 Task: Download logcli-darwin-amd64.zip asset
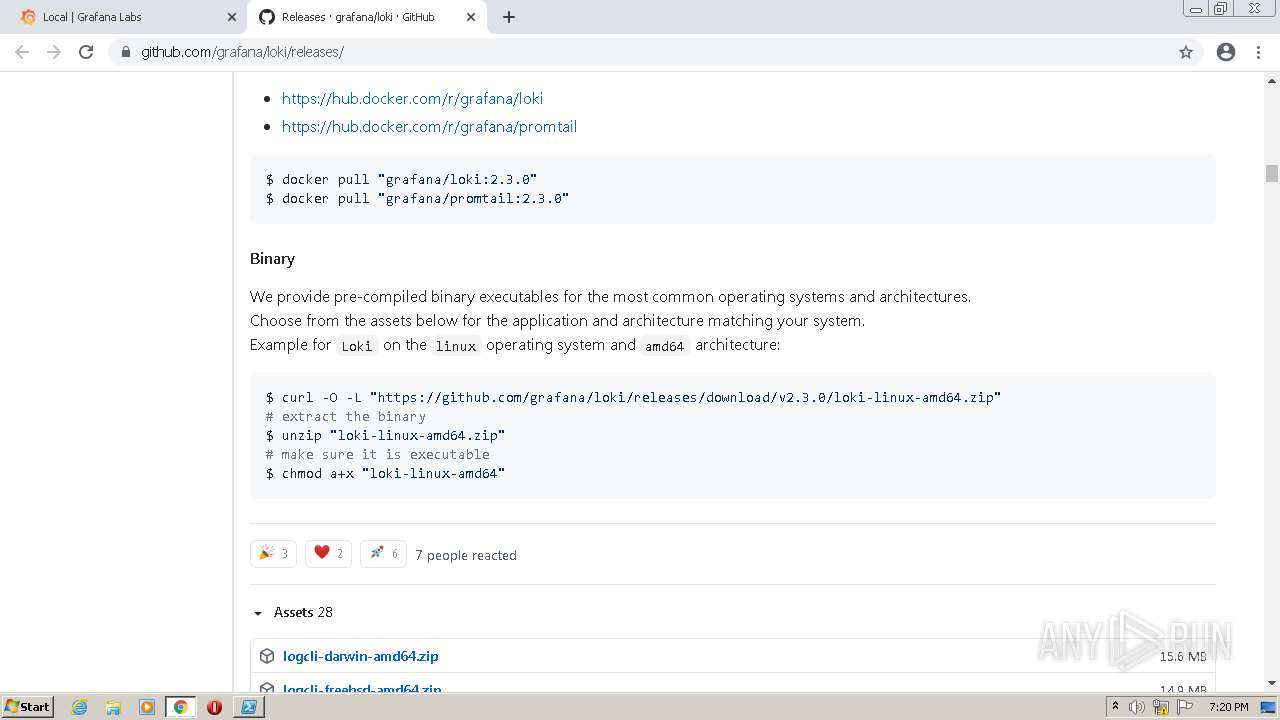[x=360, y=656]
